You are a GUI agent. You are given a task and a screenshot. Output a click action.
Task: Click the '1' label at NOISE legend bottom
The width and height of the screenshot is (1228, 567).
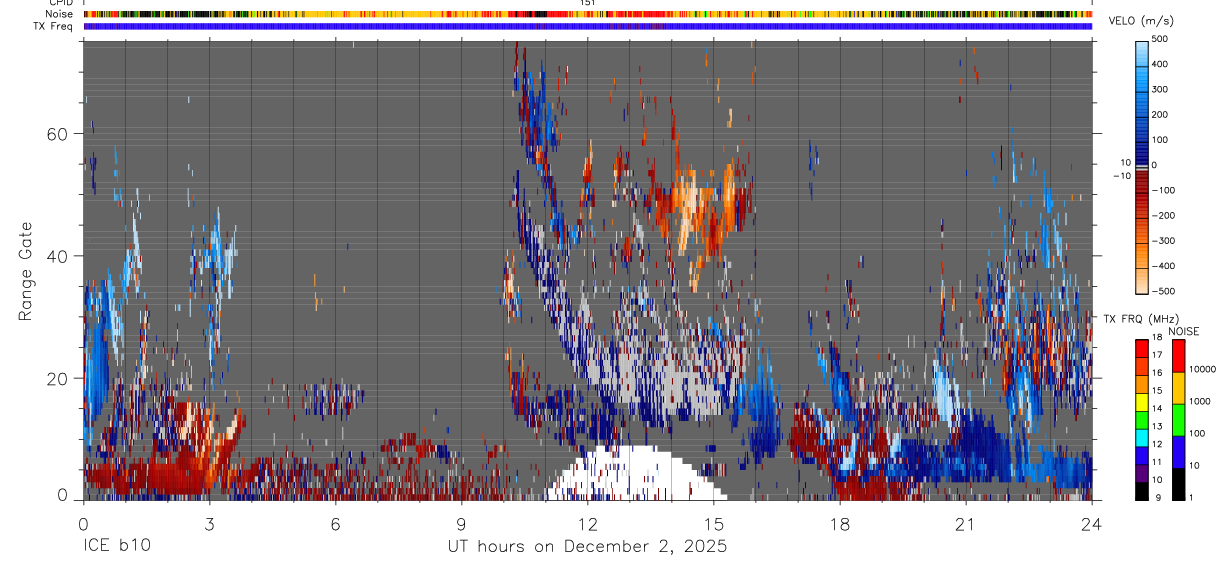pyautogui.click(x=1192, y=498)
